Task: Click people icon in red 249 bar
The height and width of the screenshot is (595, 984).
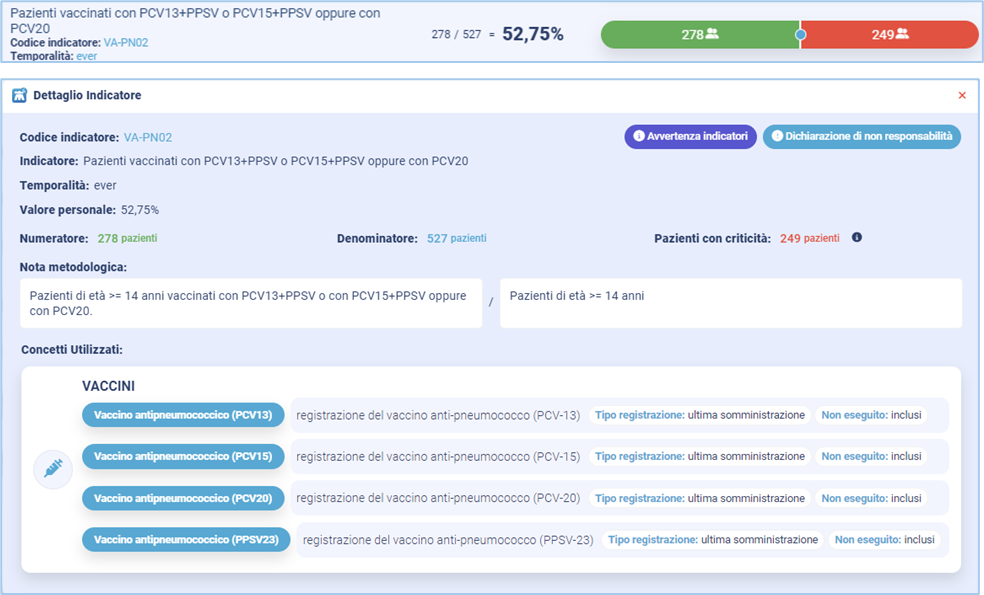Action: click(902, 34)
